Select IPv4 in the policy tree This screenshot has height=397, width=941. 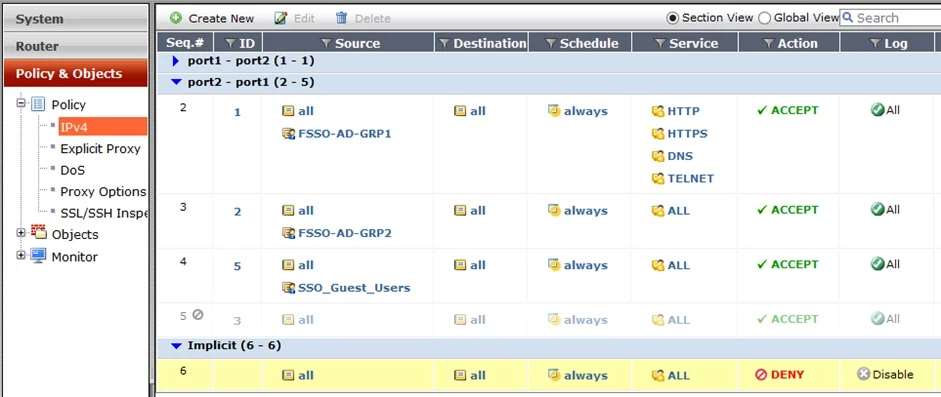click(x=103, y=127)
